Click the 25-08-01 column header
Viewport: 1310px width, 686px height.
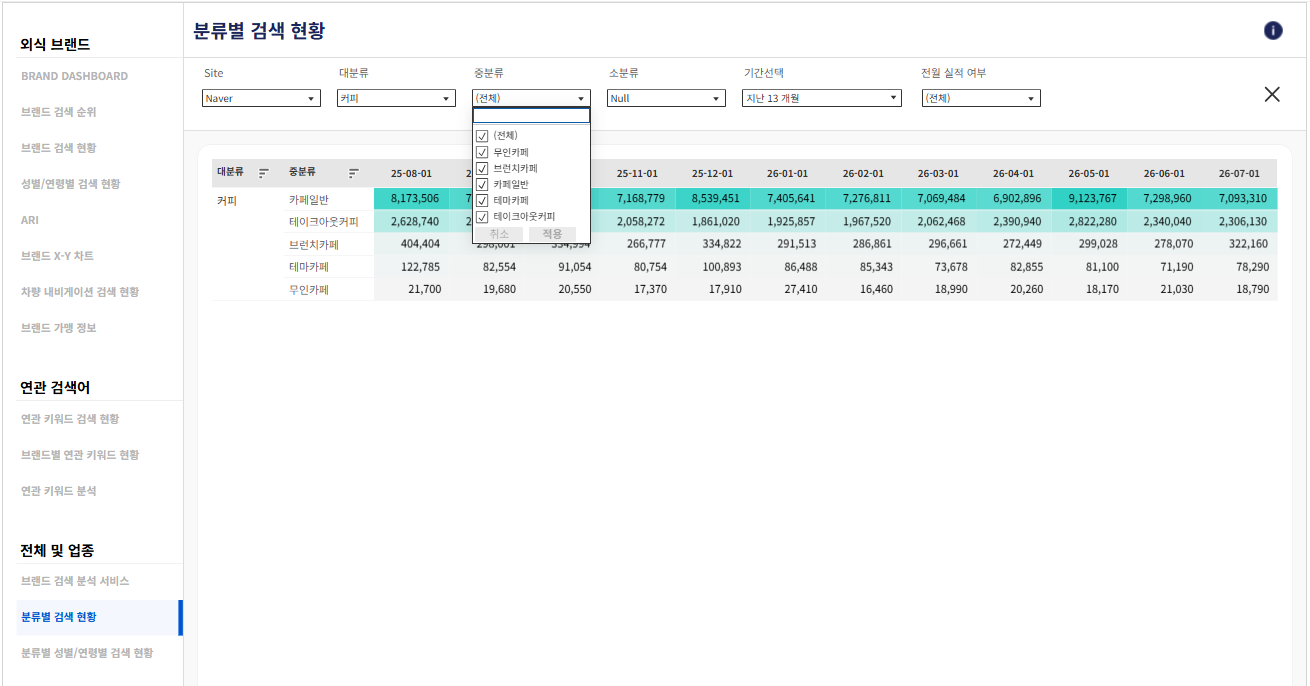(412, 173)
